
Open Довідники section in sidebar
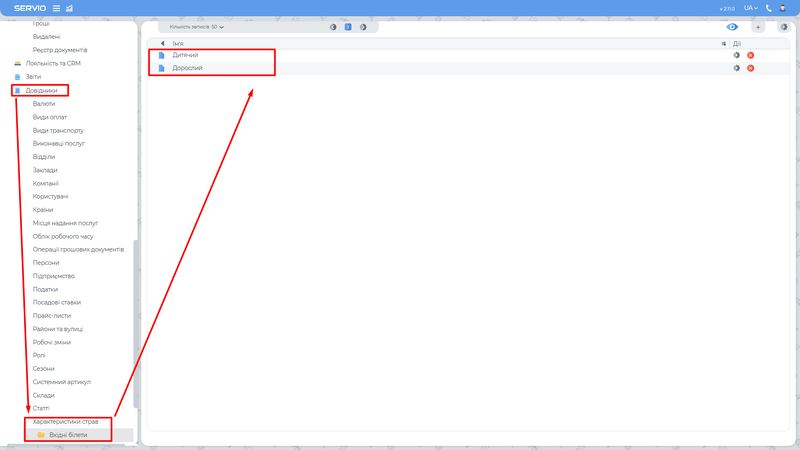point(40,90)
